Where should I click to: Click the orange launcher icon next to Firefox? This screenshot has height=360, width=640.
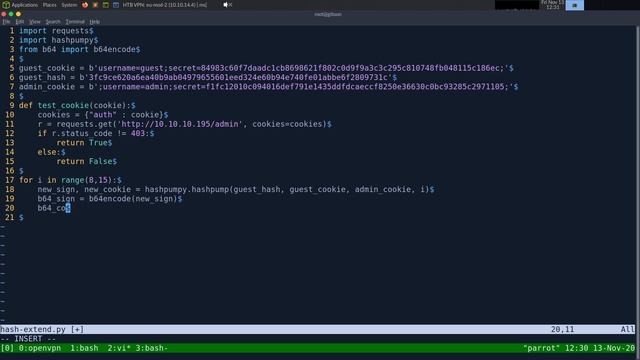(x=95, y=5)
